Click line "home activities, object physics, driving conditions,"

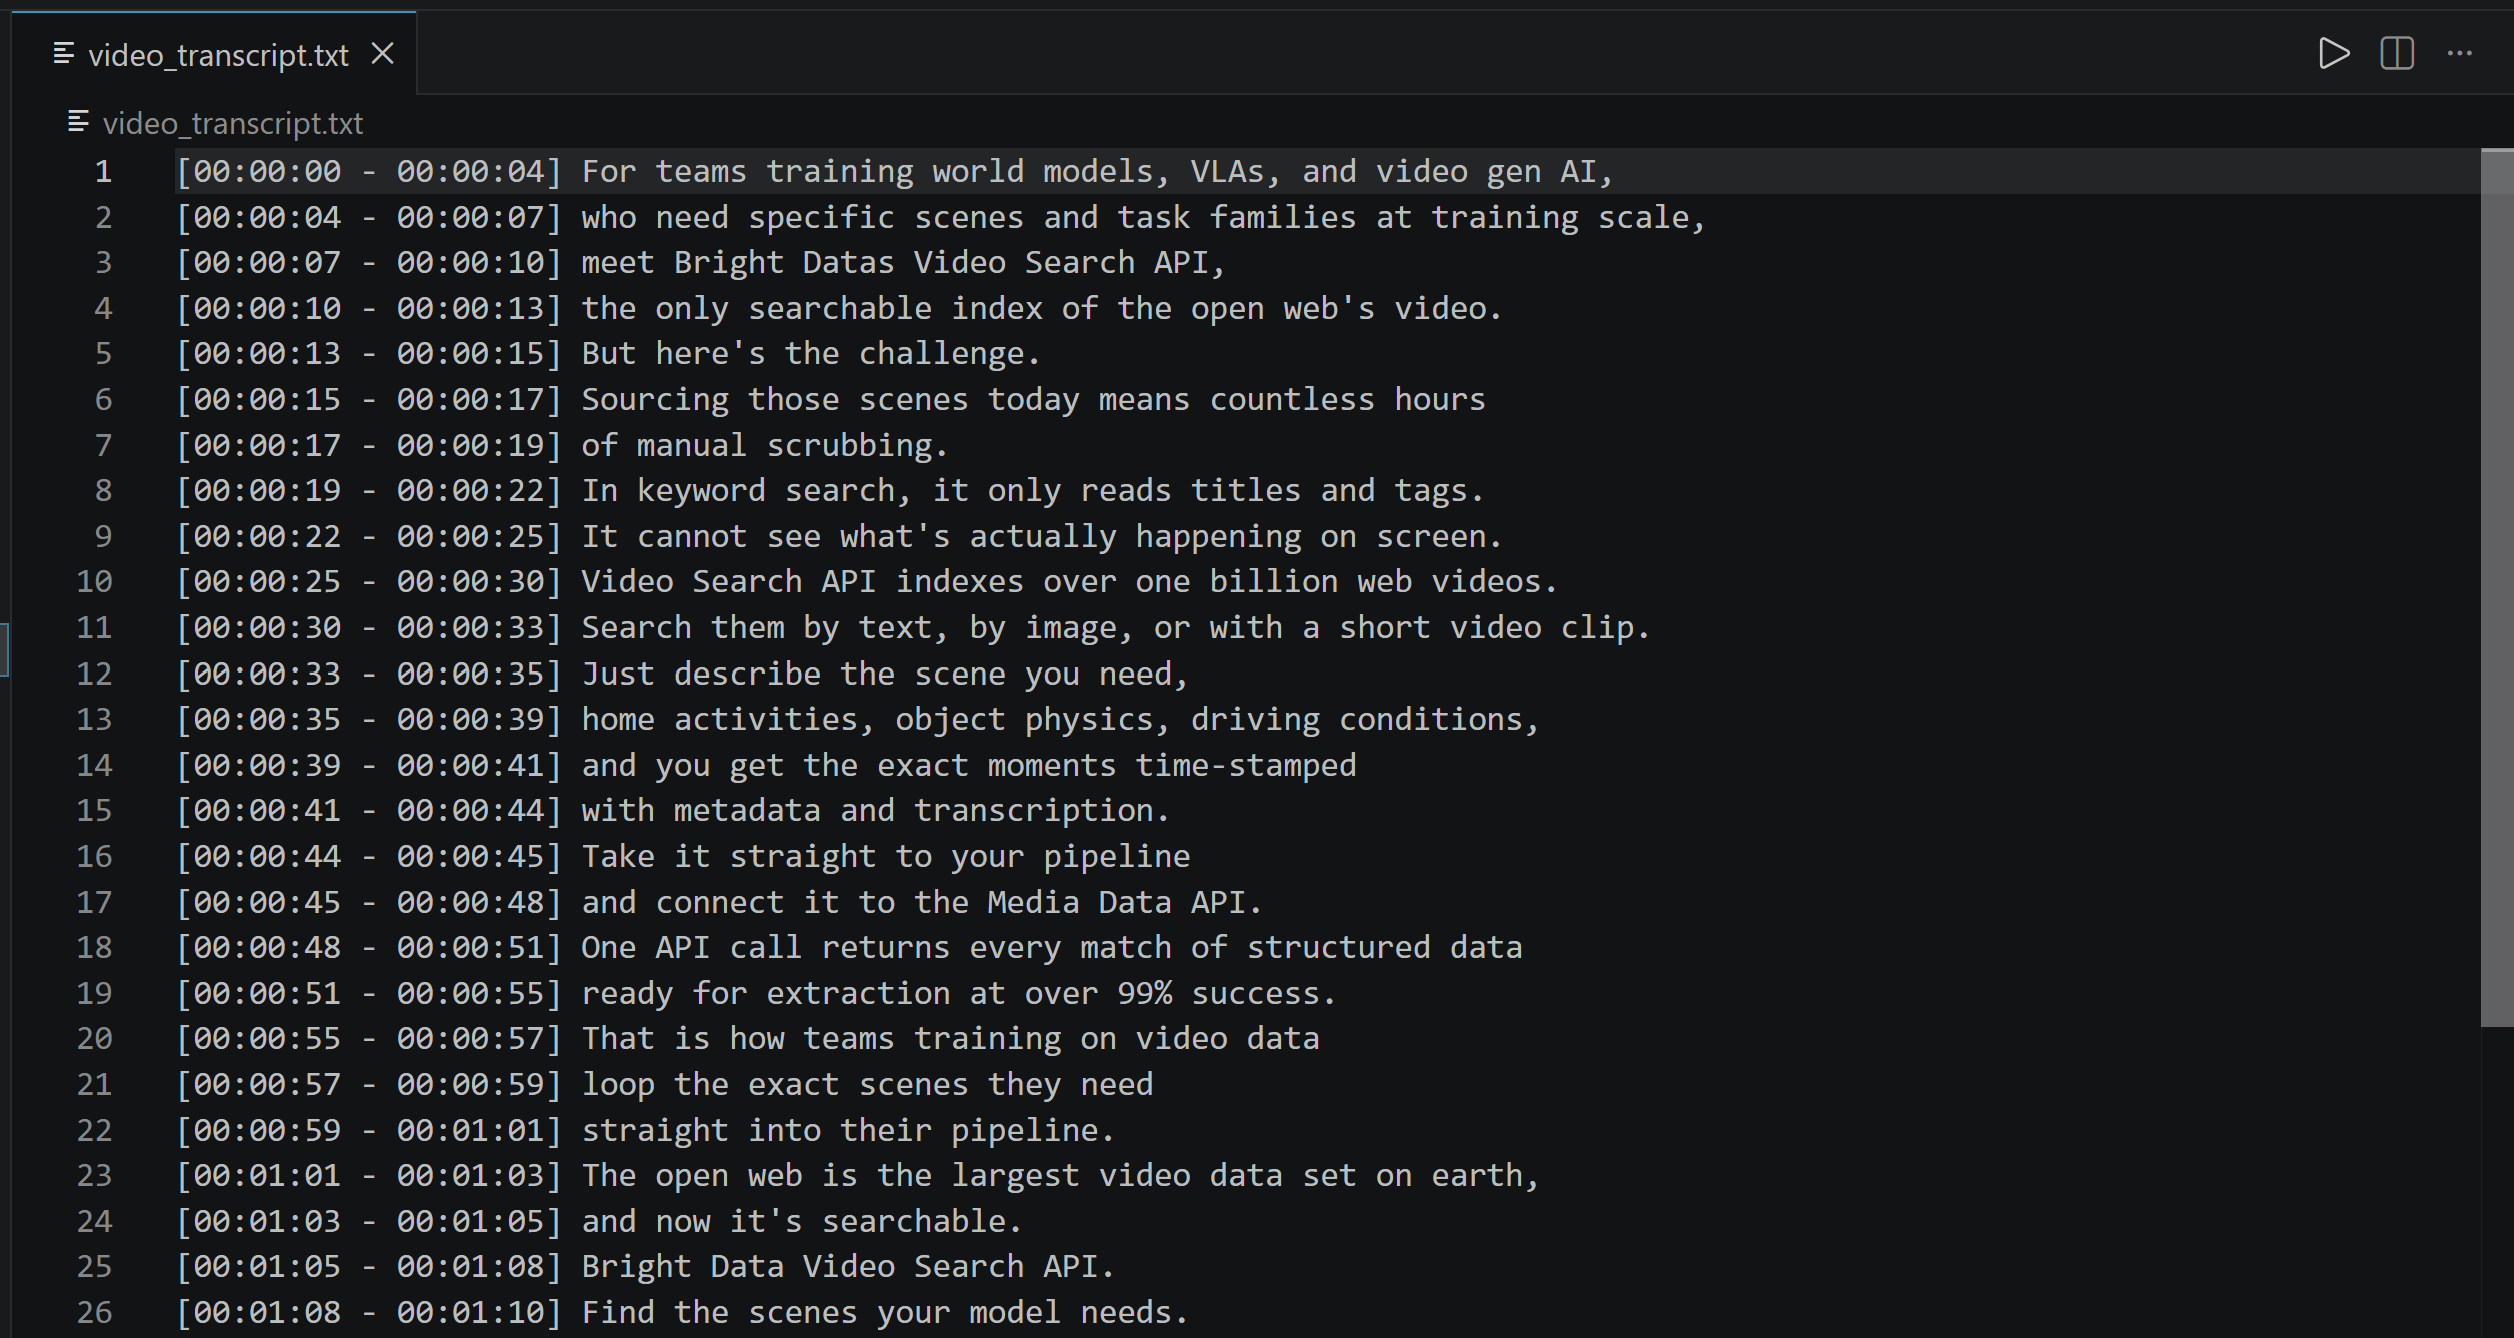pyautogui.click(x=1061, y=720)
